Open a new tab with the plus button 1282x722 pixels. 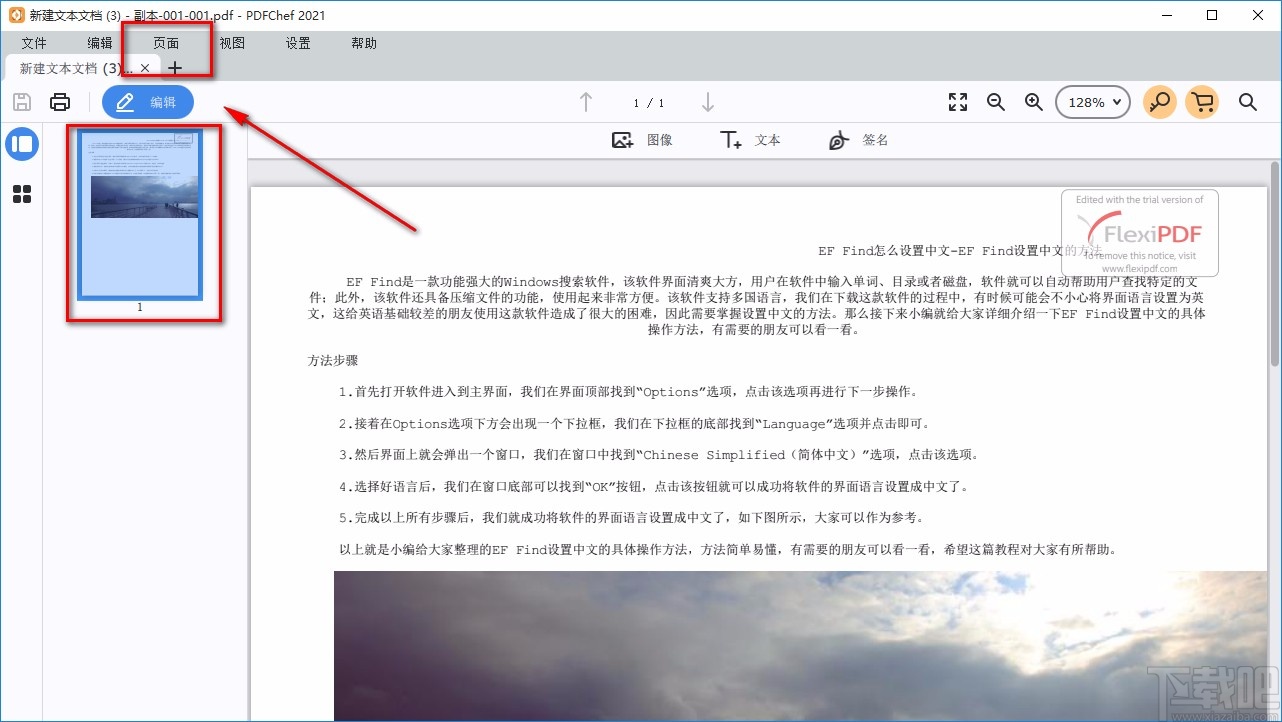point(175,68)
